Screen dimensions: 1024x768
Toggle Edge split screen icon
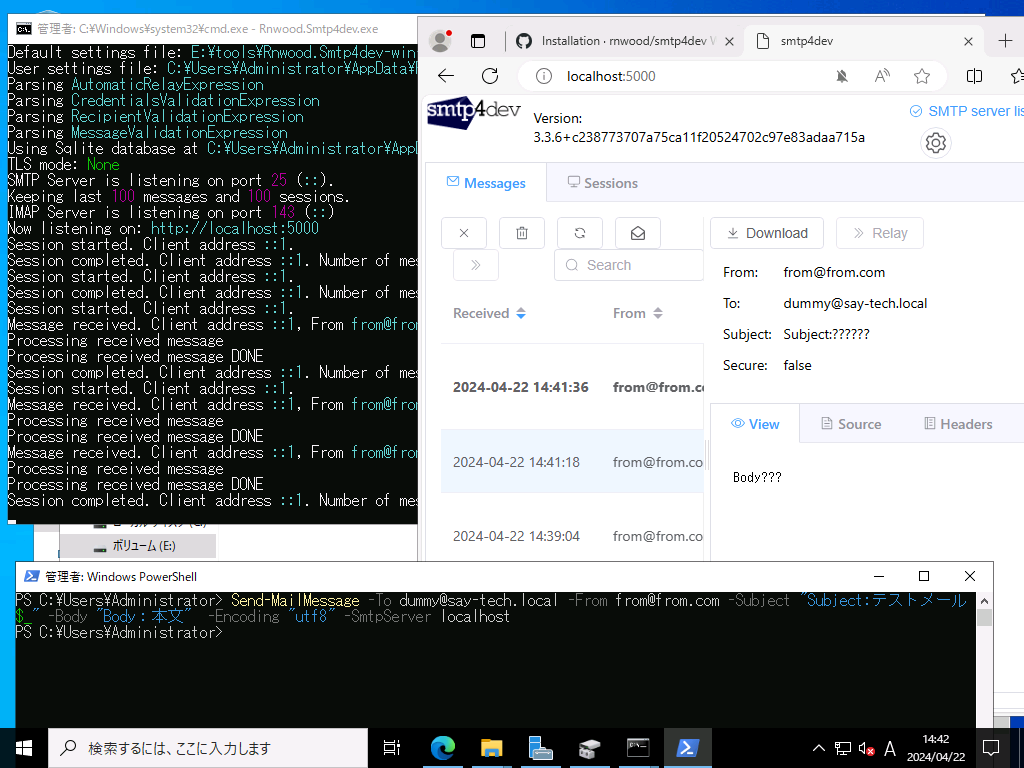click(974, 76)
